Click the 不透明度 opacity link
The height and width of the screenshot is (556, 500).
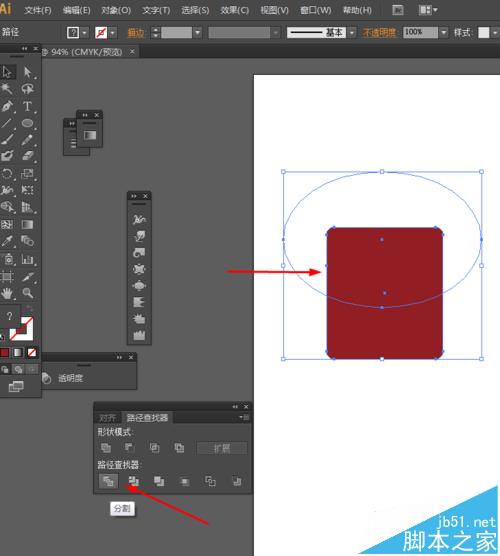click(379, 33)
